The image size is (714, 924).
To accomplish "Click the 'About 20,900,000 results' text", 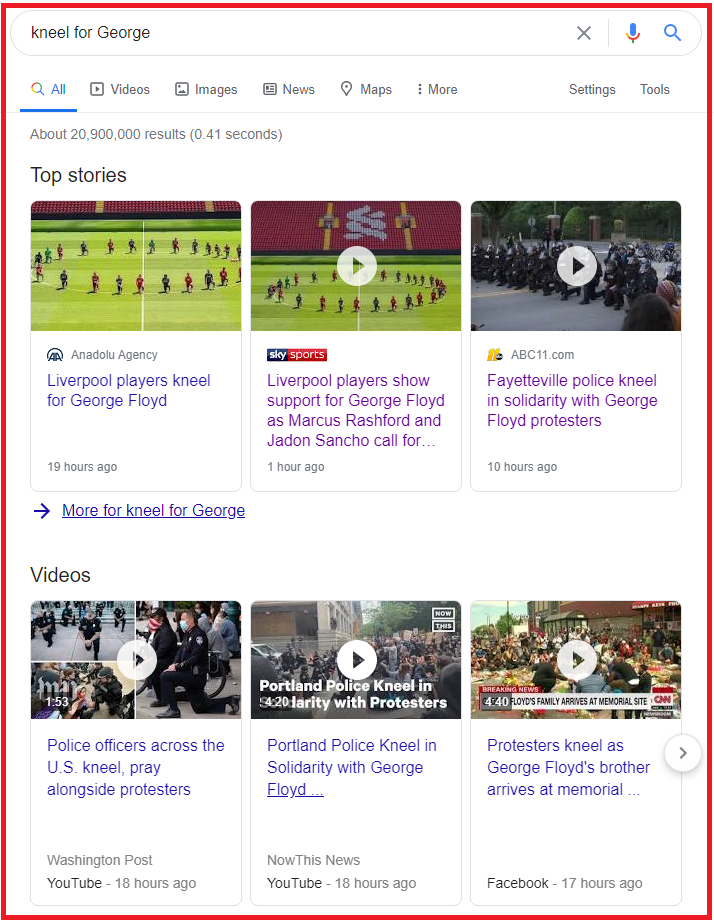I will [x=156, y=134].
